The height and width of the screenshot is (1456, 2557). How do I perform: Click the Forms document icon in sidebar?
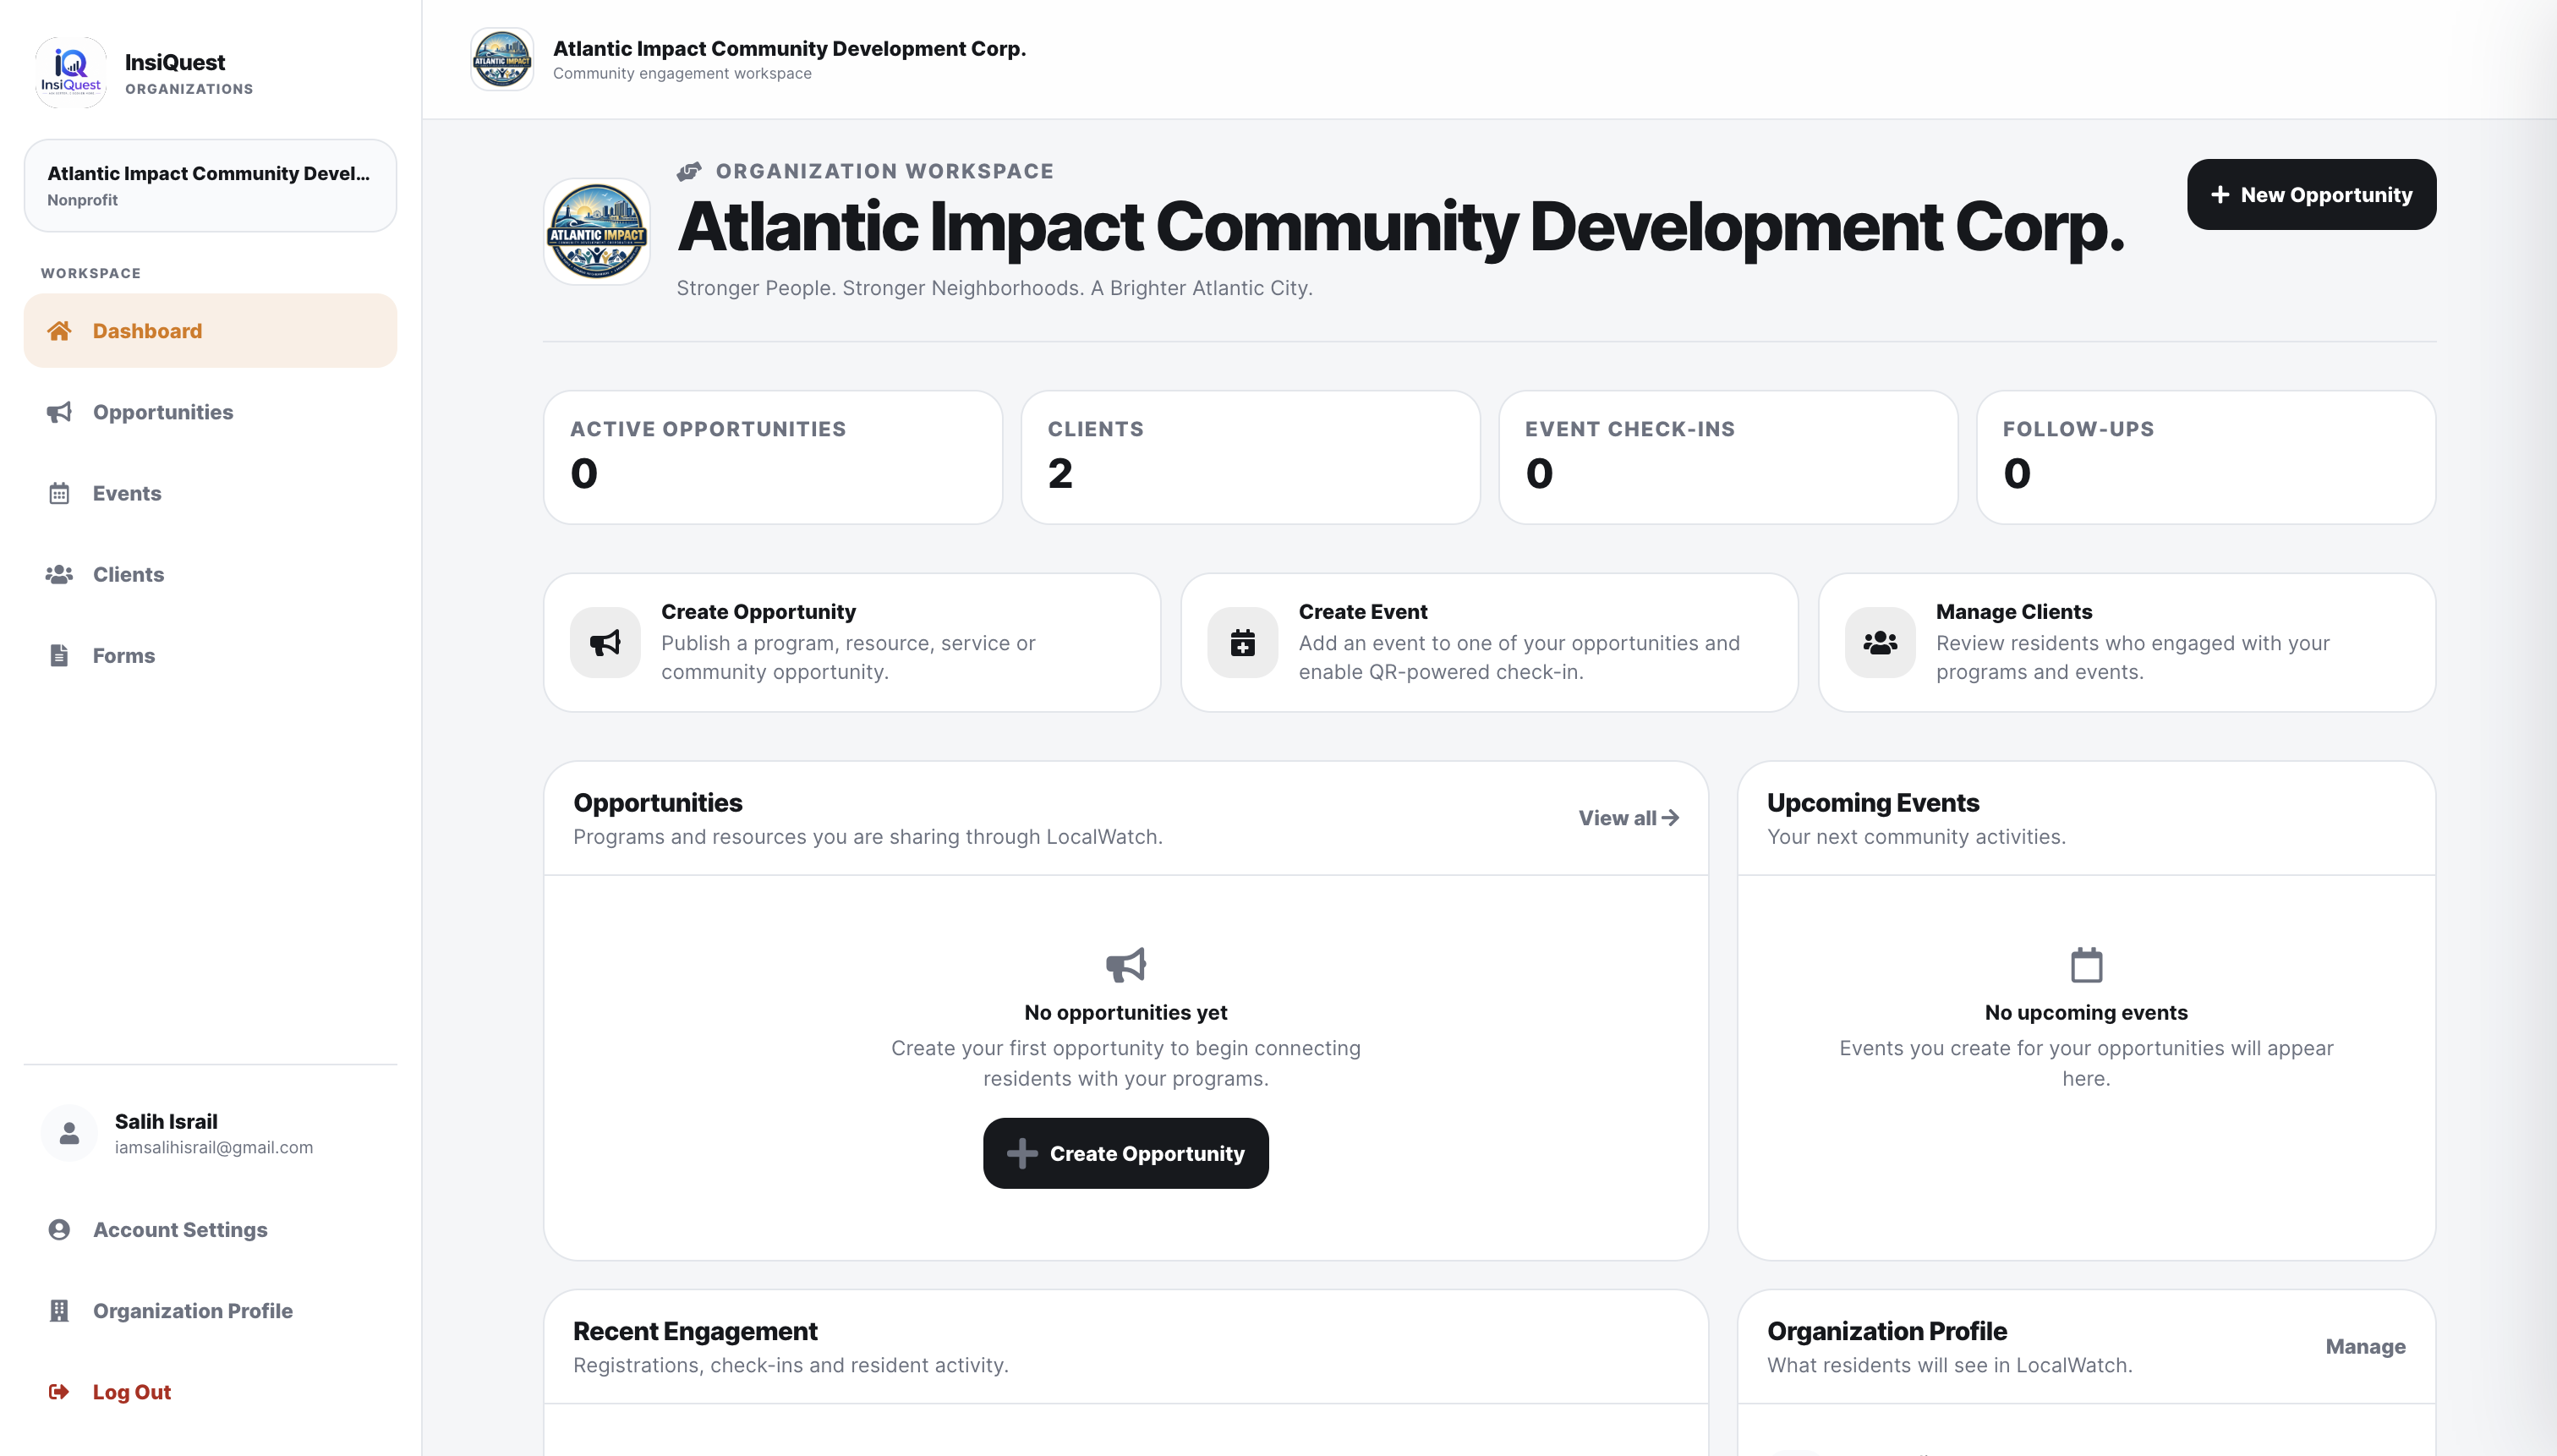59,655
